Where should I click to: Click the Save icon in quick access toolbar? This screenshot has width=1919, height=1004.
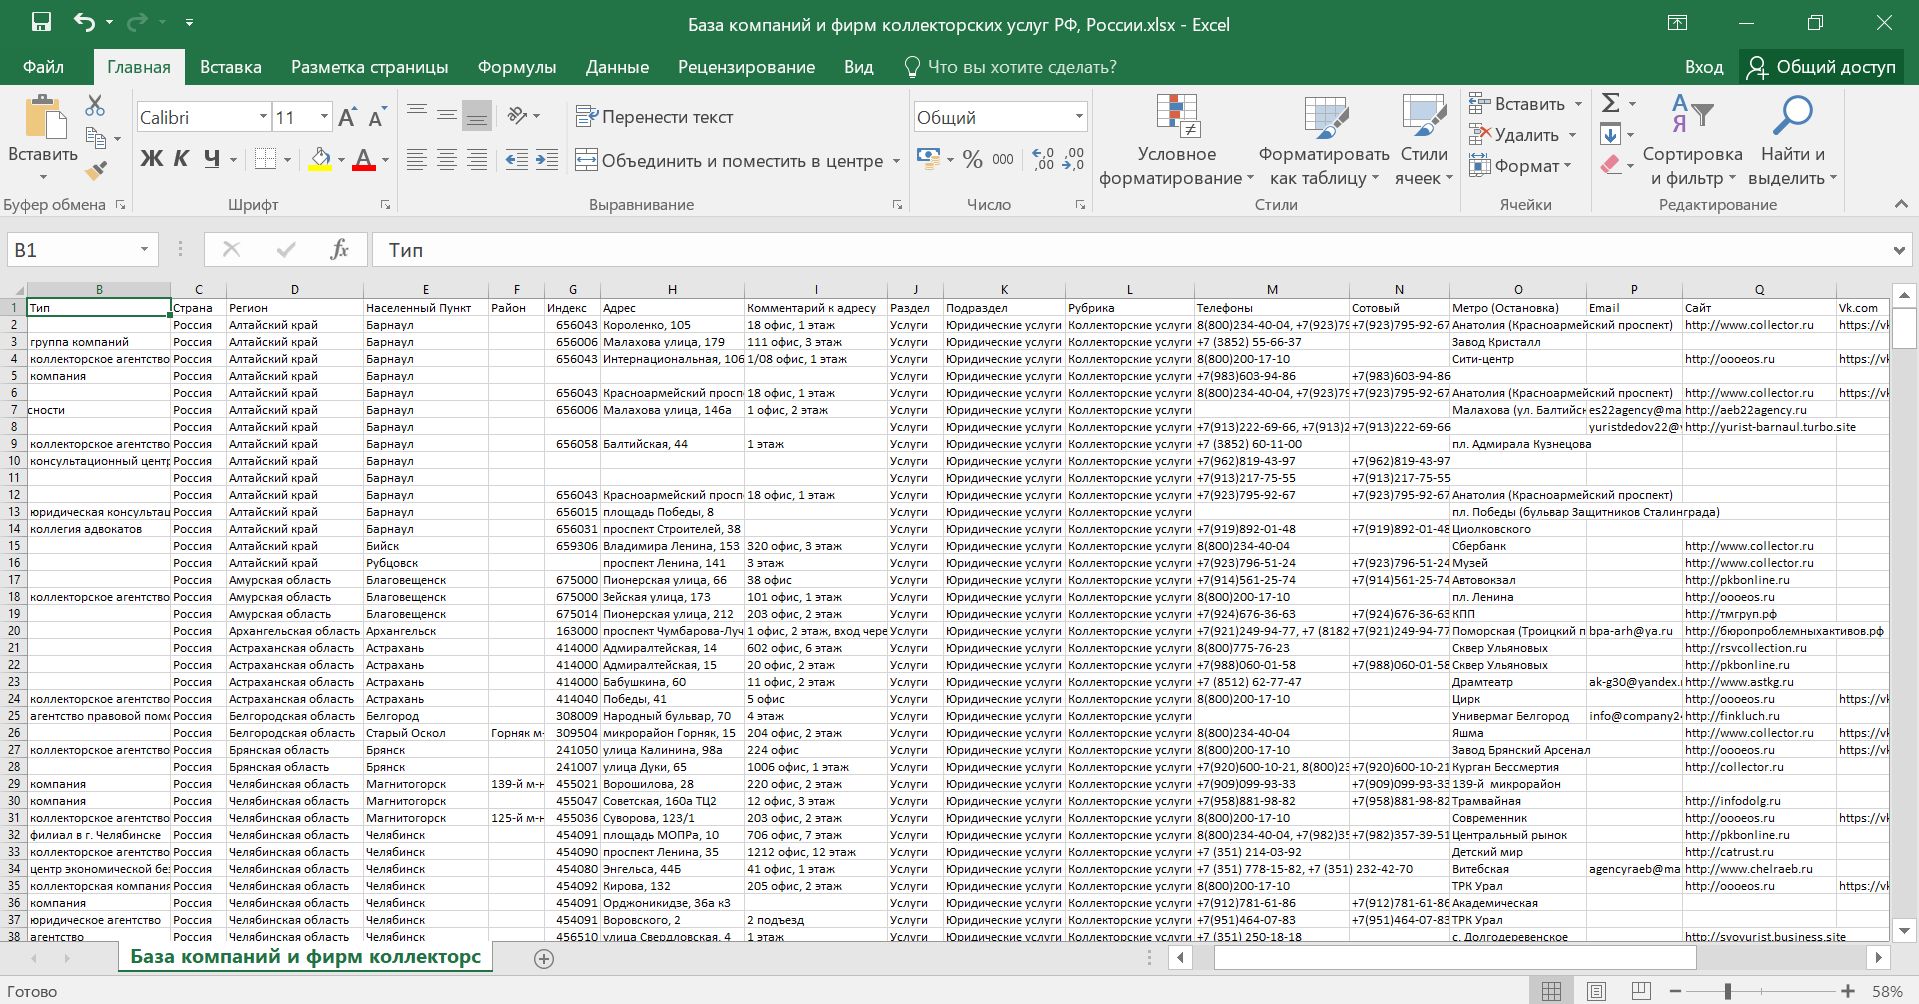pos(41,22)
